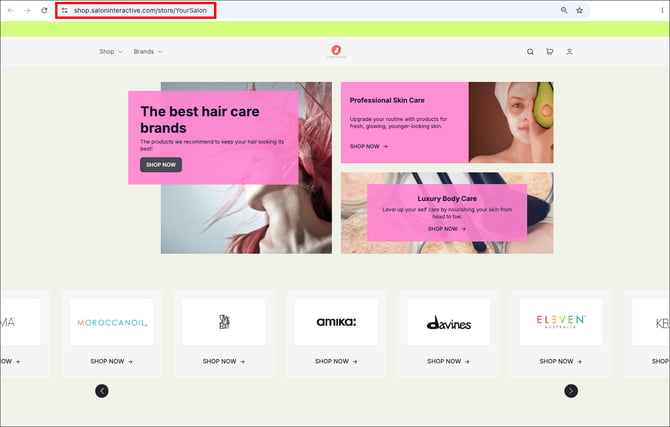Show previous brands with left carousel arrow

[x=102, y=391]
